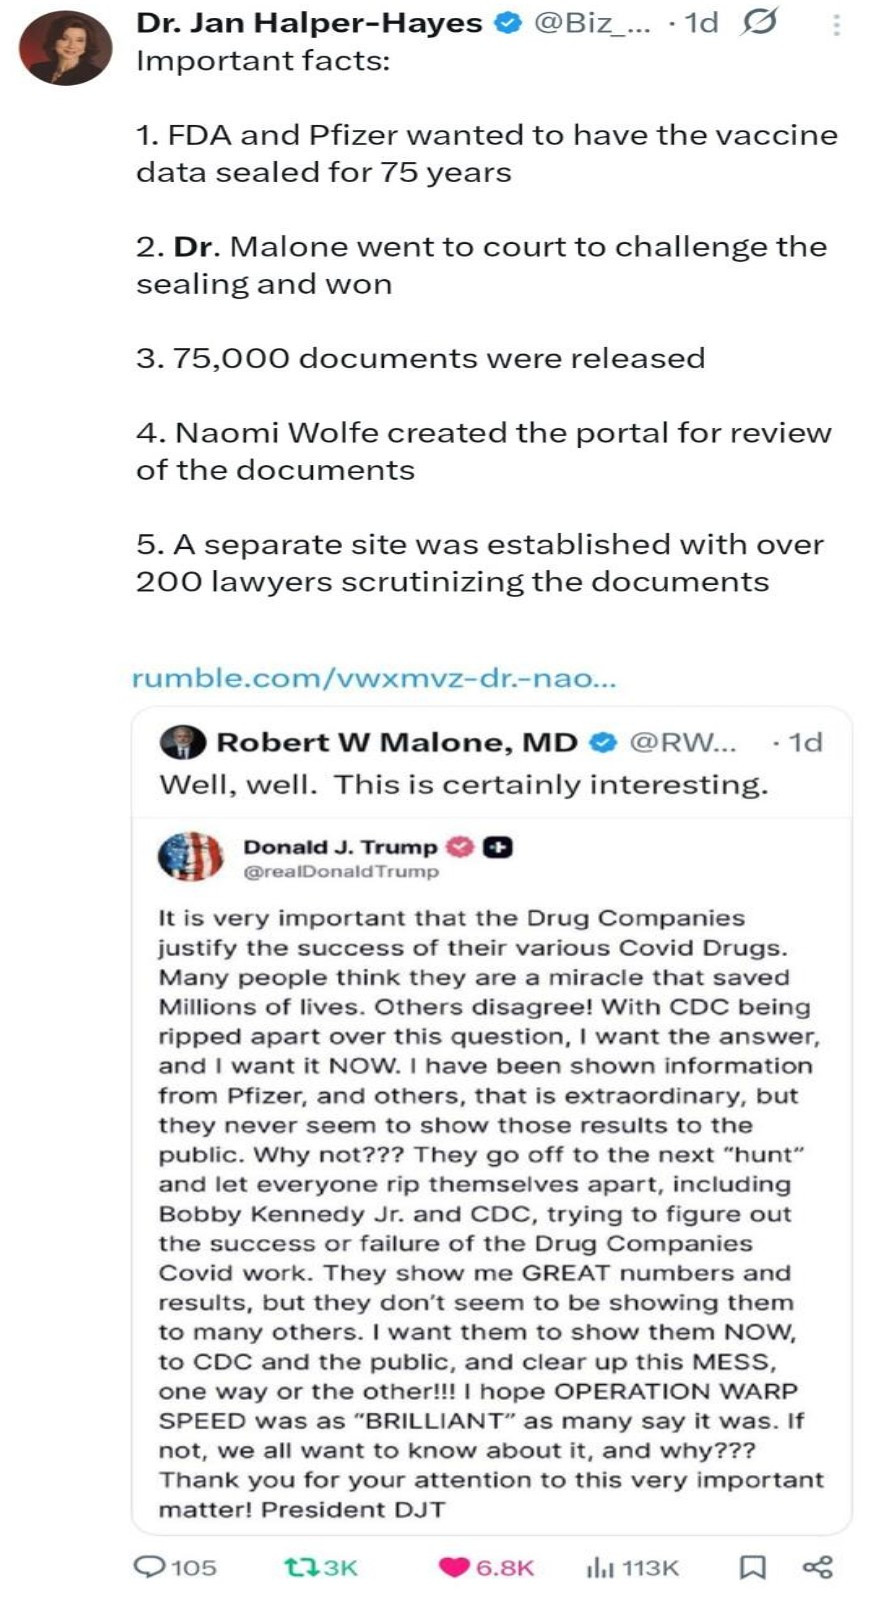The height and width of the screenshot is (1600, 878).
Task: Click the black plus badge beside Trump's name
Action: pyautogui.click(x=497, y=847)
